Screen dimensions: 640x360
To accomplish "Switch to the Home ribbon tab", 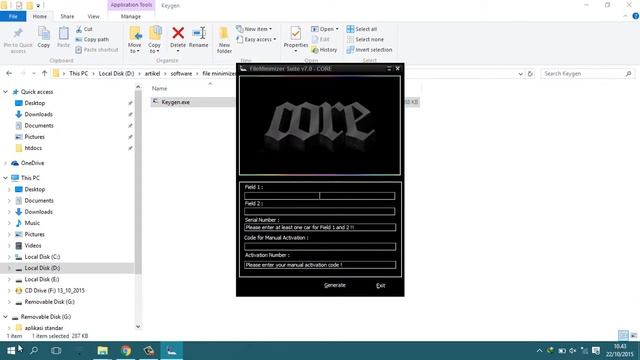I will 40,16.
